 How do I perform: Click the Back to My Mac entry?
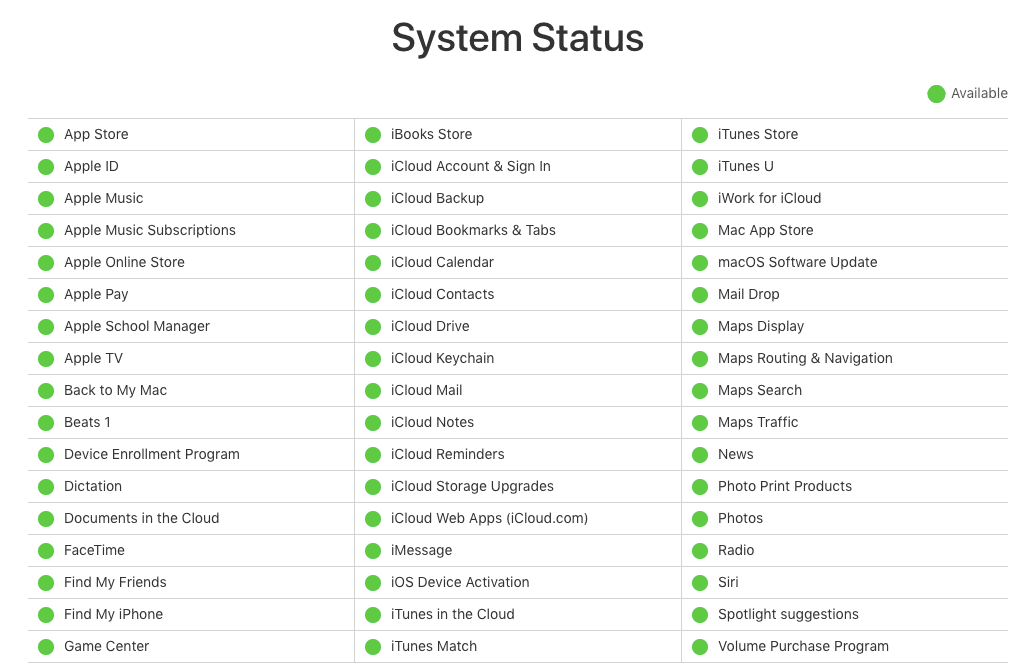(116, 390)
